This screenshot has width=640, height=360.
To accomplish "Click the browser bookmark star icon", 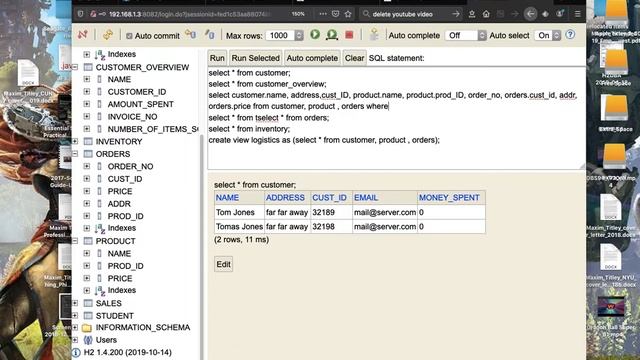I will click(348, 14).
